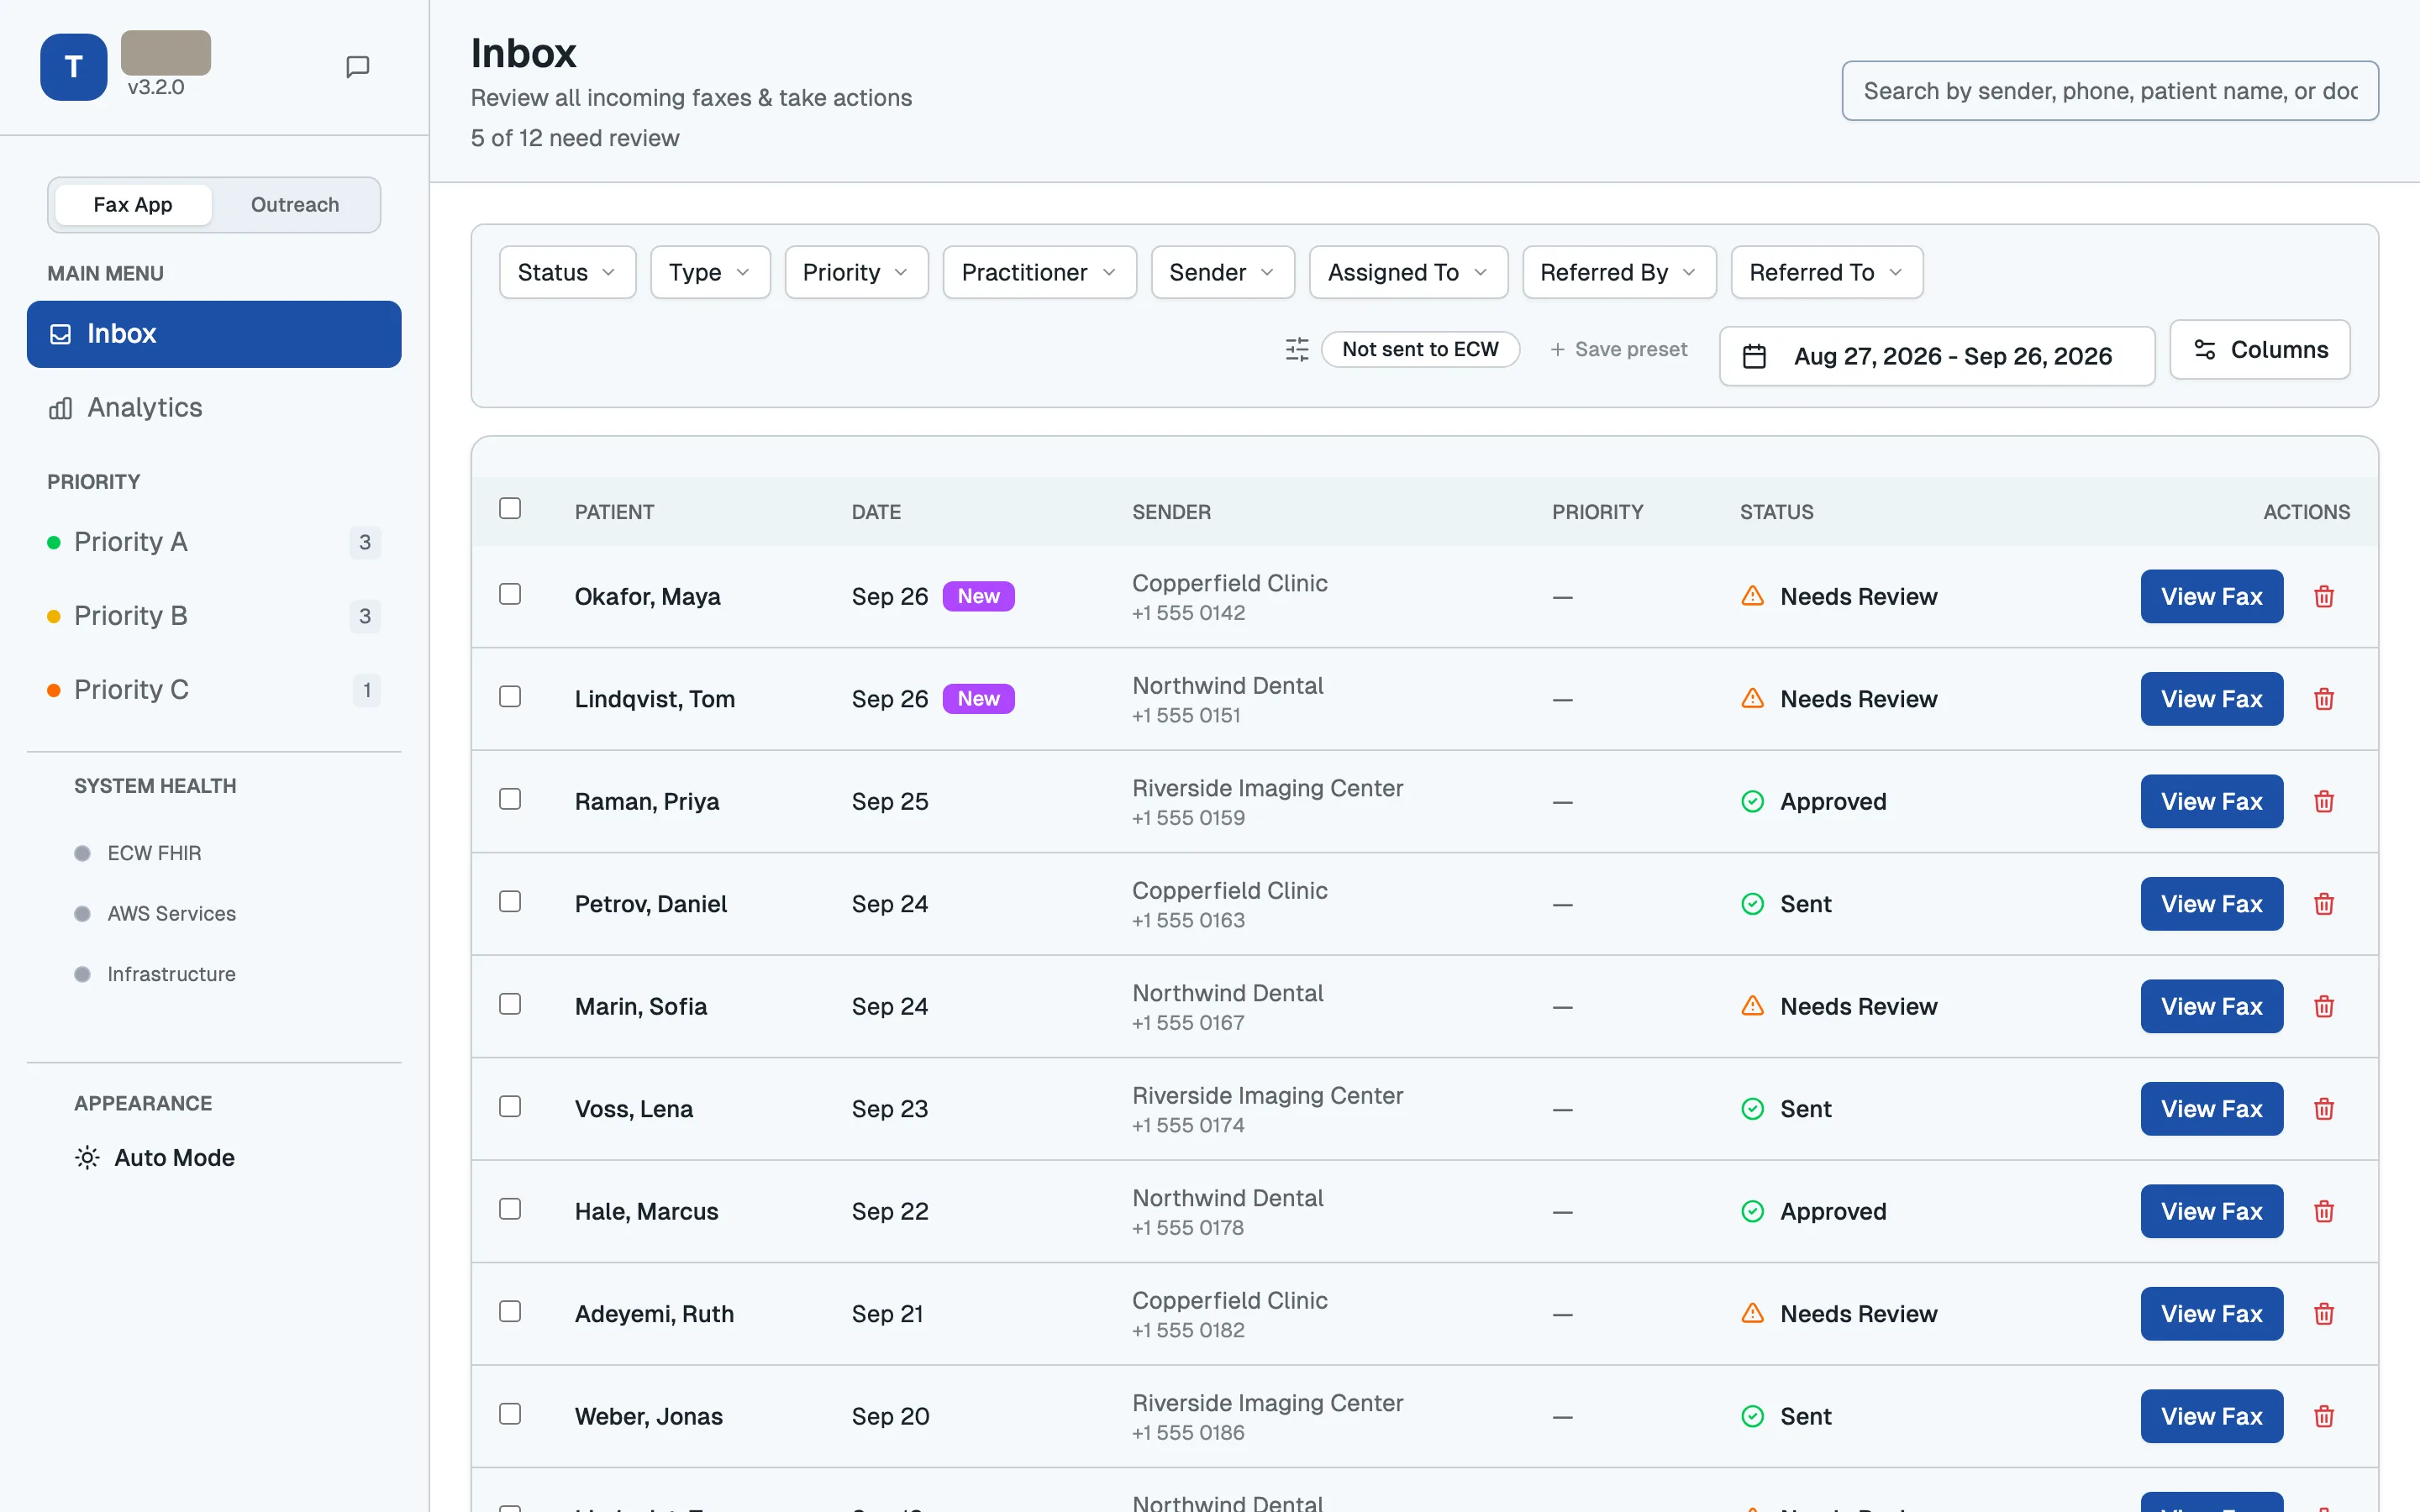
Task: Open the Sender filter dropdown
Action: 1222,272
